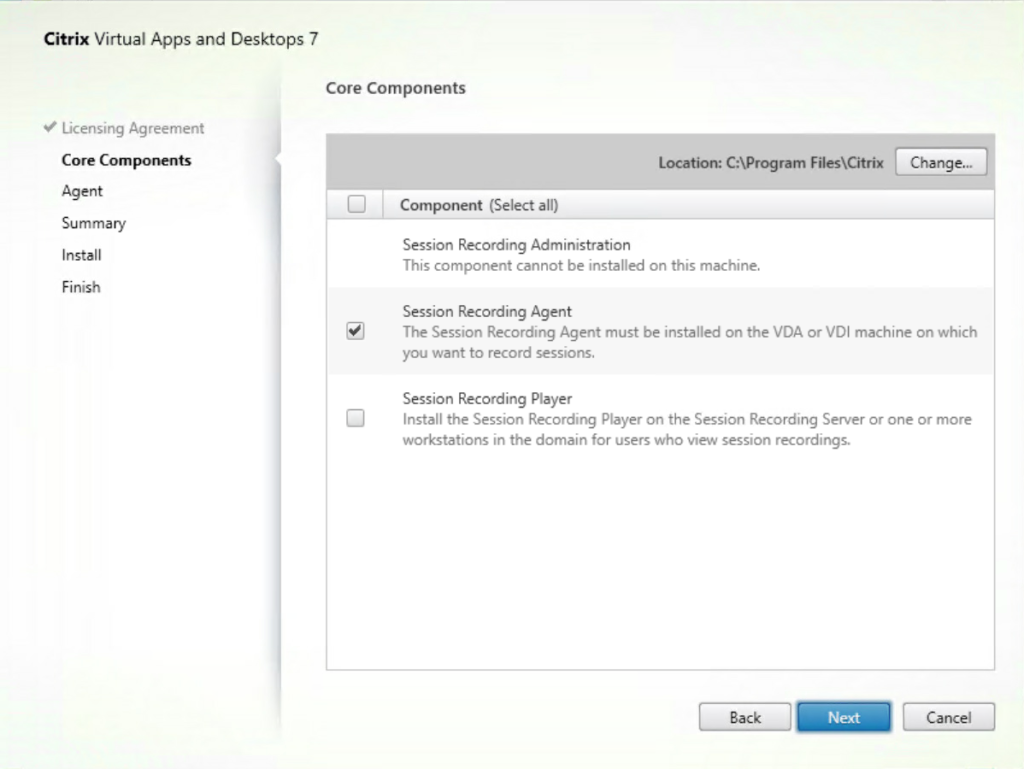Select the Finish step in sidebar
This screenshot has height=769, width=1024.
click(x=81, y=287)
